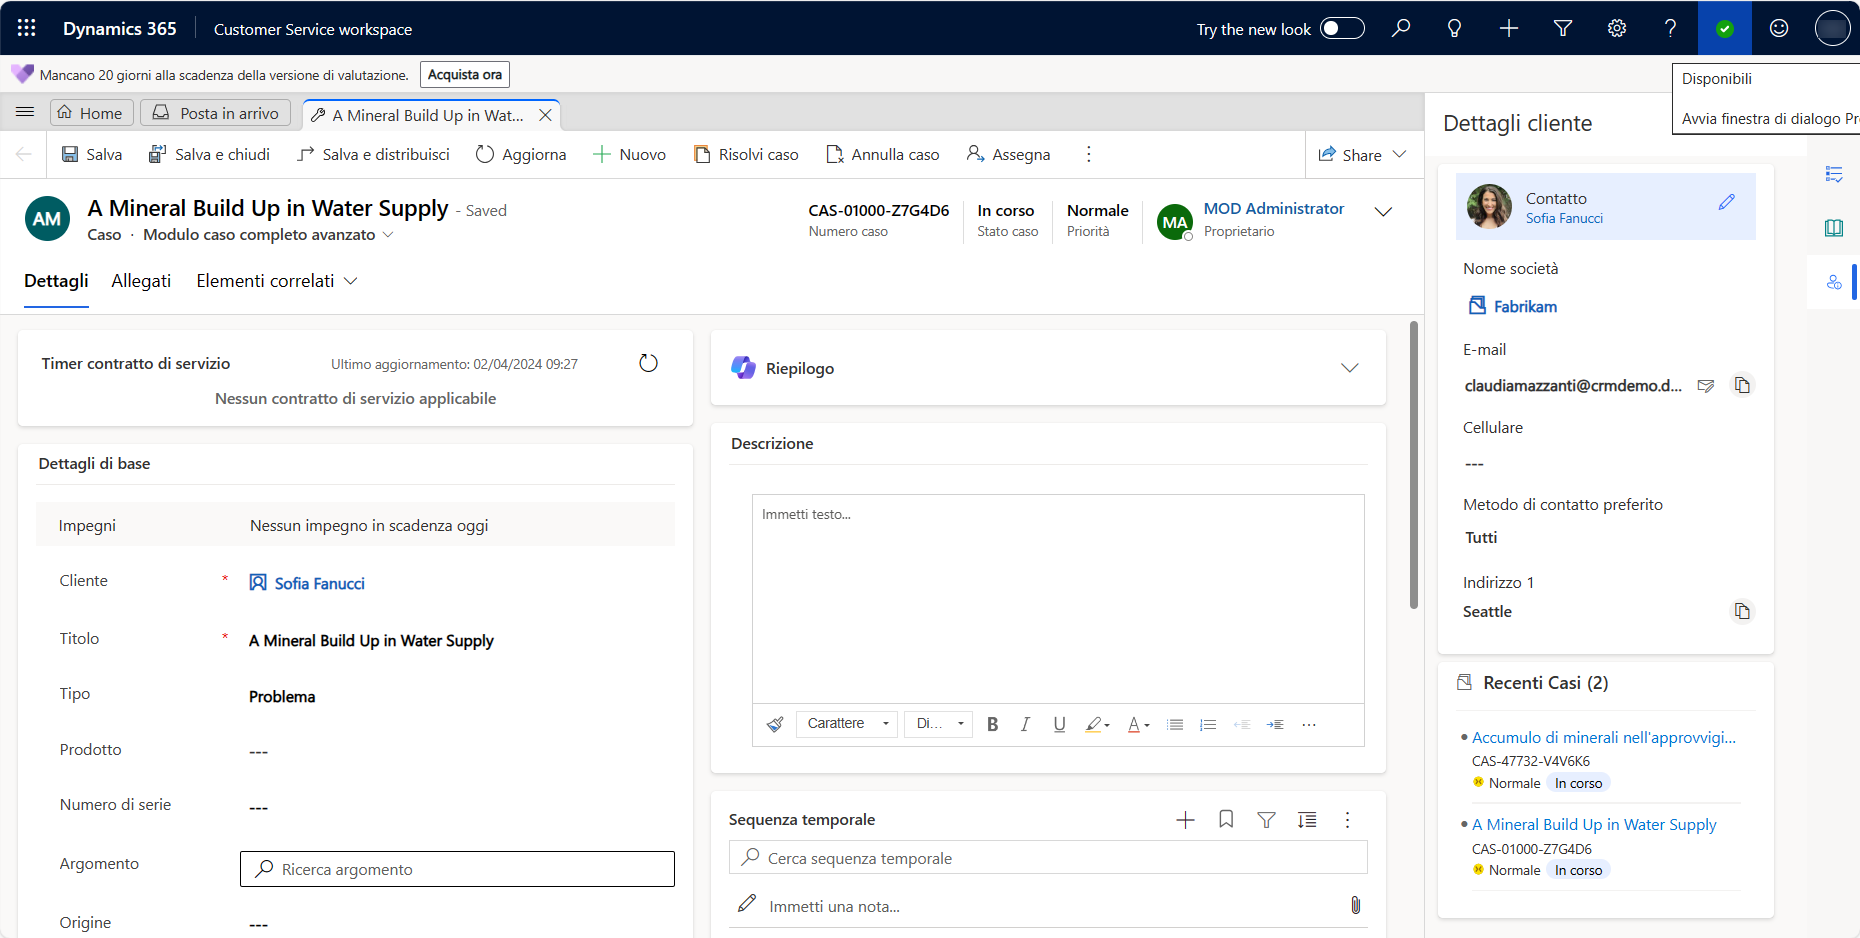Open the highlight color picker
Screen dimensions: 1860x938
tap(1098, 724)
